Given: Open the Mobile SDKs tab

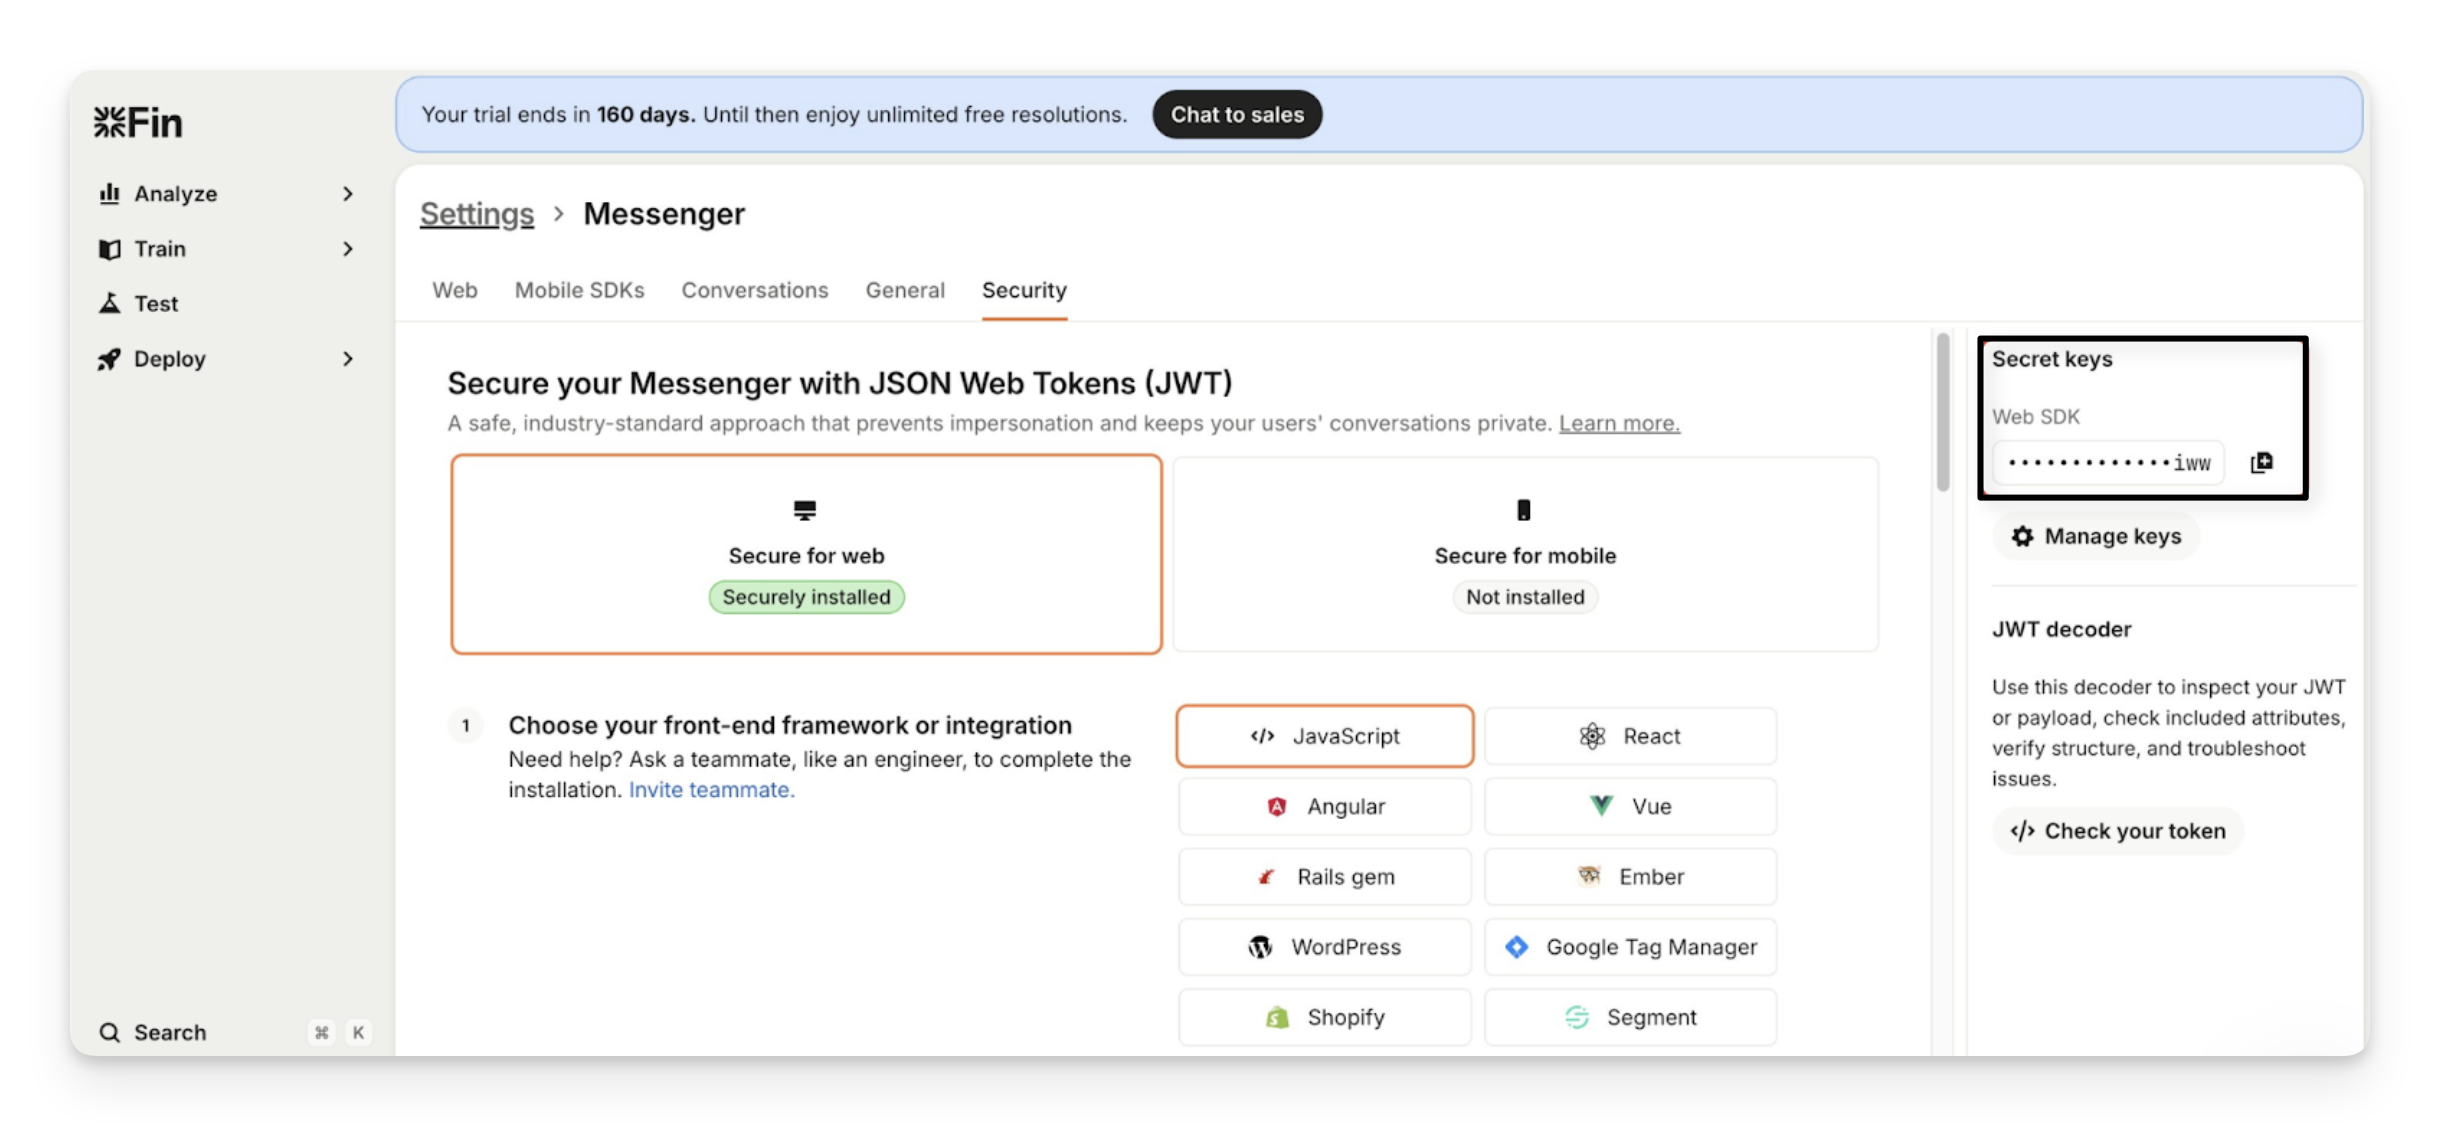Looking at the screenshot, I should 579,290.
